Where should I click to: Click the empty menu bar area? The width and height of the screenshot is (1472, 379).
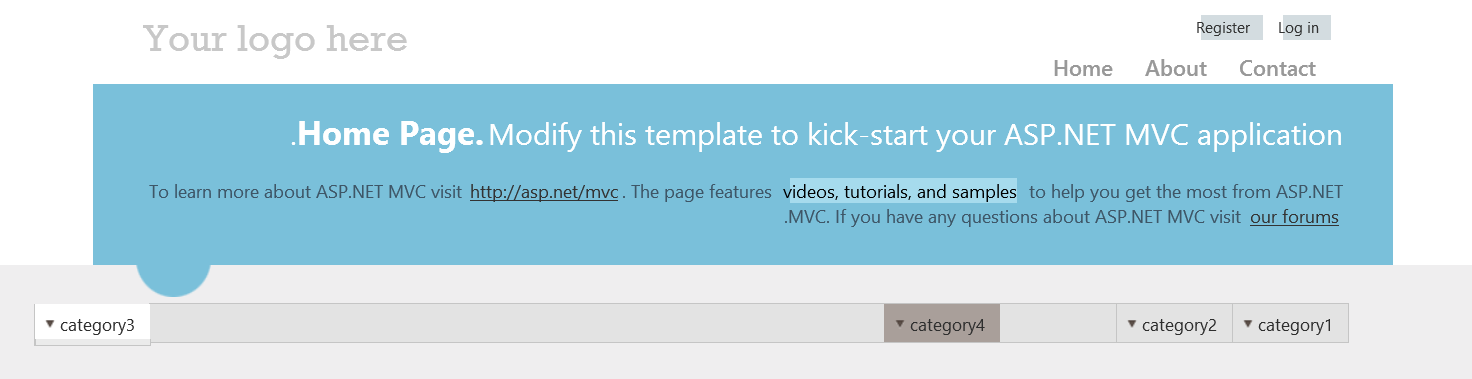(x=517, y=323)
